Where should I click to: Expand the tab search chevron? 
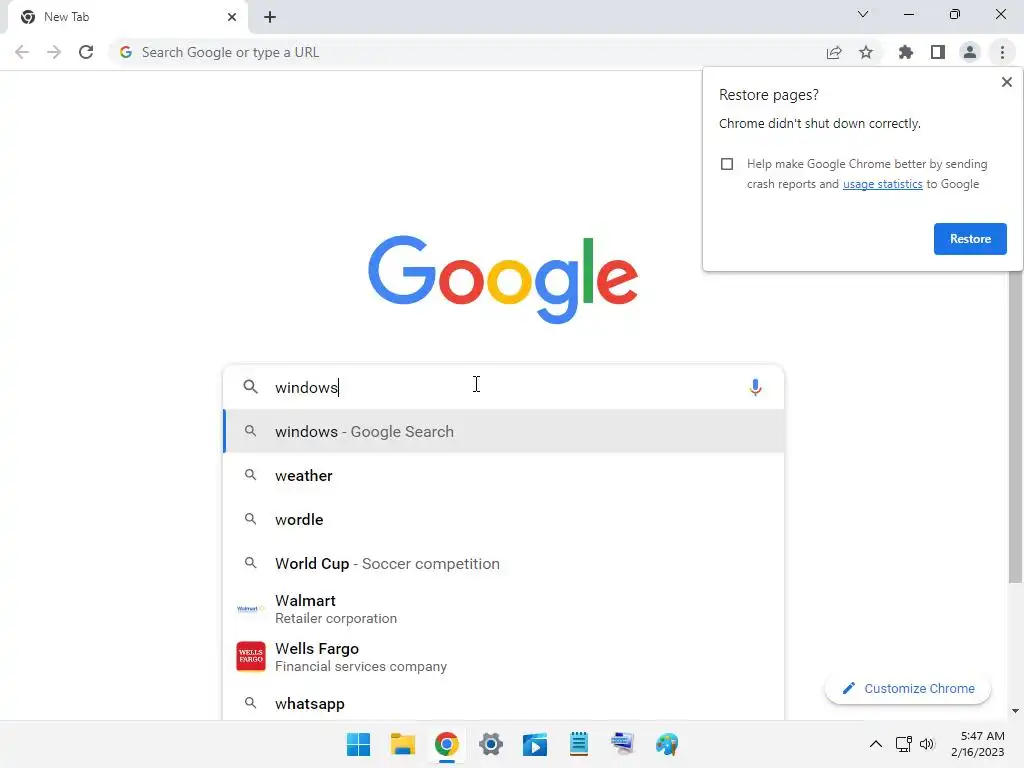pos(863,14)
